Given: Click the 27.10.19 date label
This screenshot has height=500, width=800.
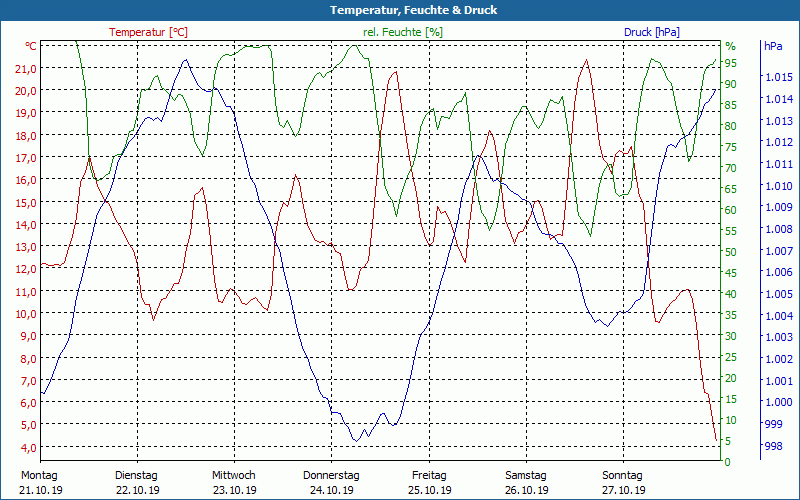Looking at the screenshot, I should tap(623, 490).
